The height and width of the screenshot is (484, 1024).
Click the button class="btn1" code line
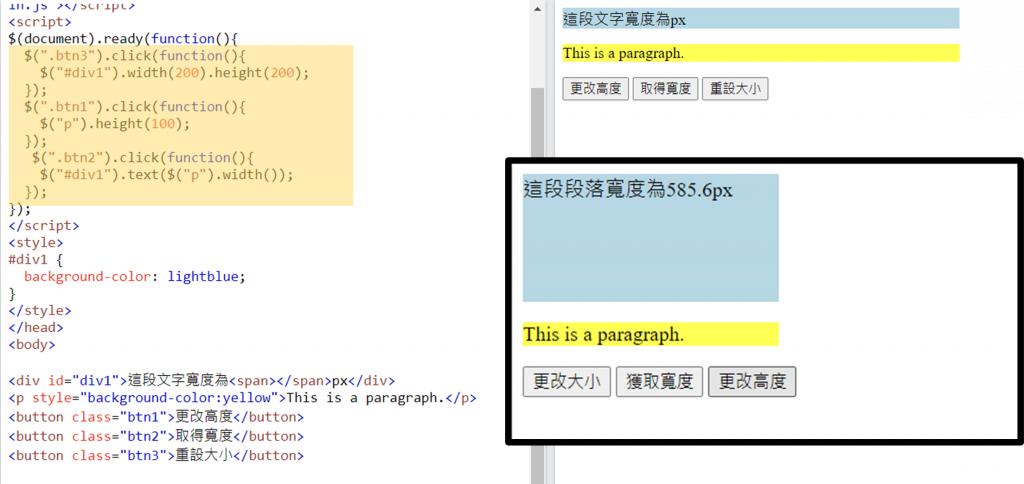coord(156,417)
